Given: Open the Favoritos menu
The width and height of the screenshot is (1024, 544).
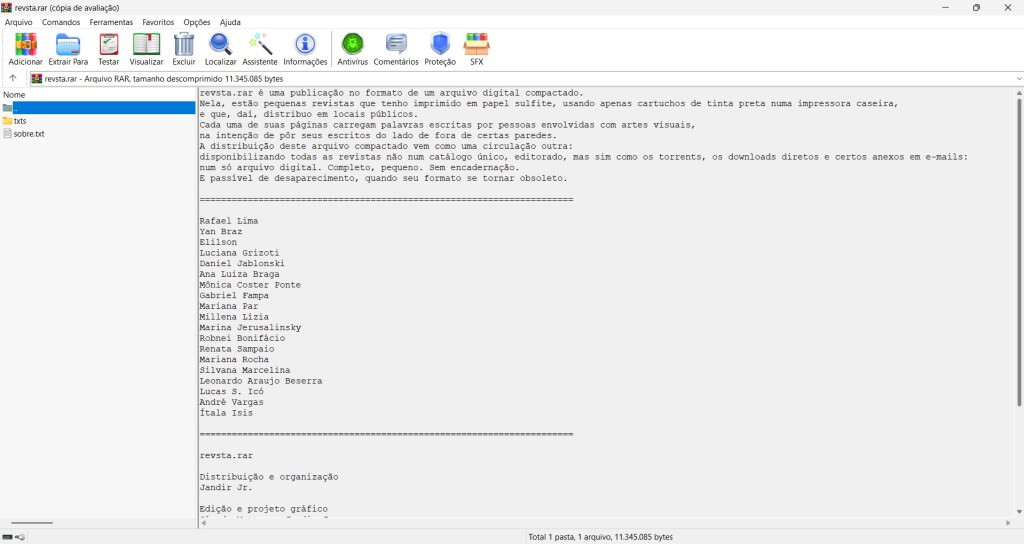Looking at the screenshot, I should [158, 22].
